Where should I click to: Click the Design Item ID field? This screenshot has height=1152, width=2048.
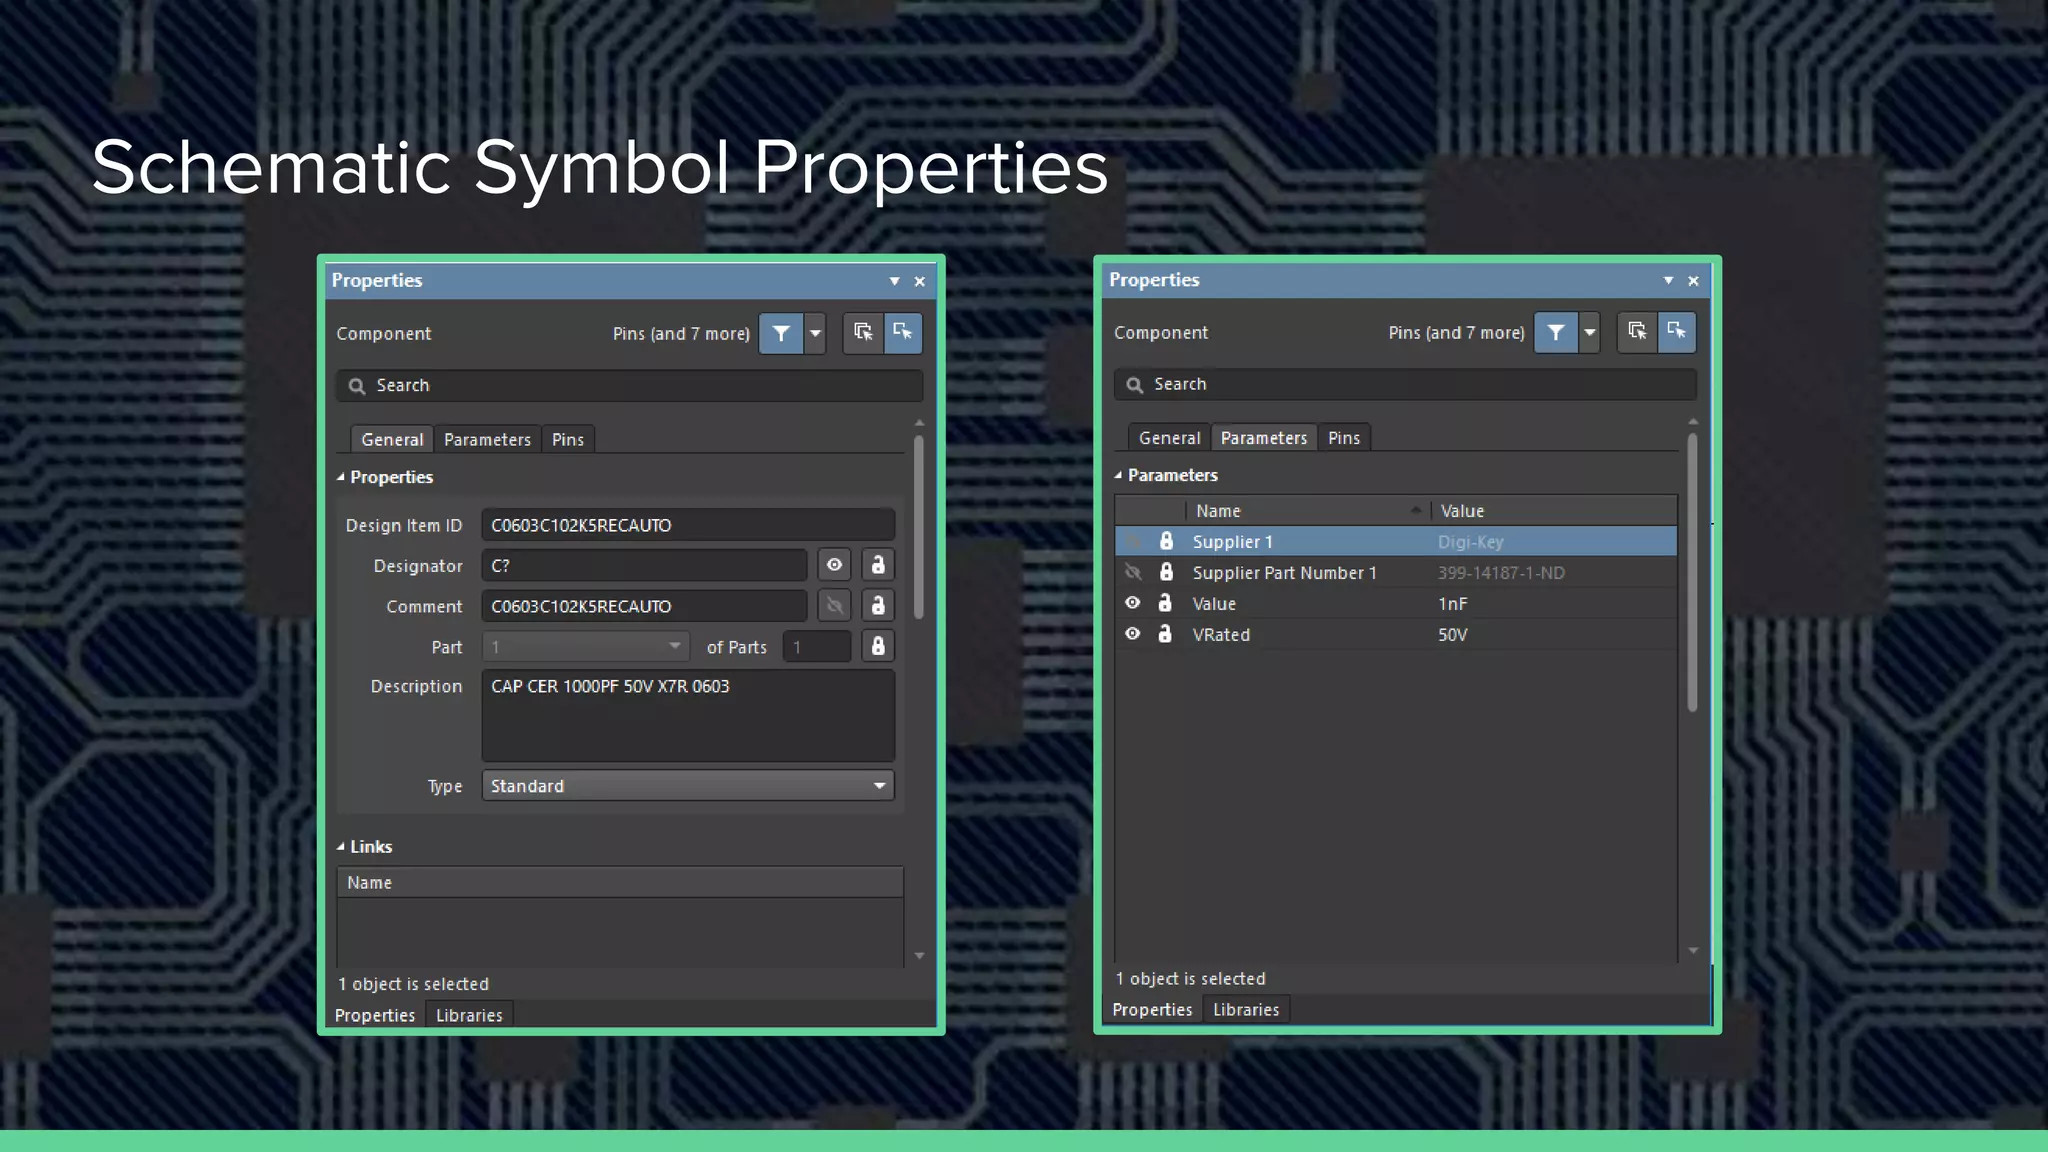coord(688,525)
